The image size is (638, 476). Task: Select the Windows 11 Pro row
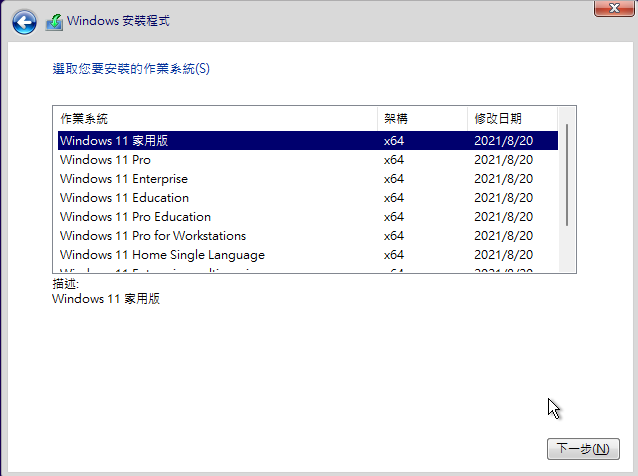[308, 160]
